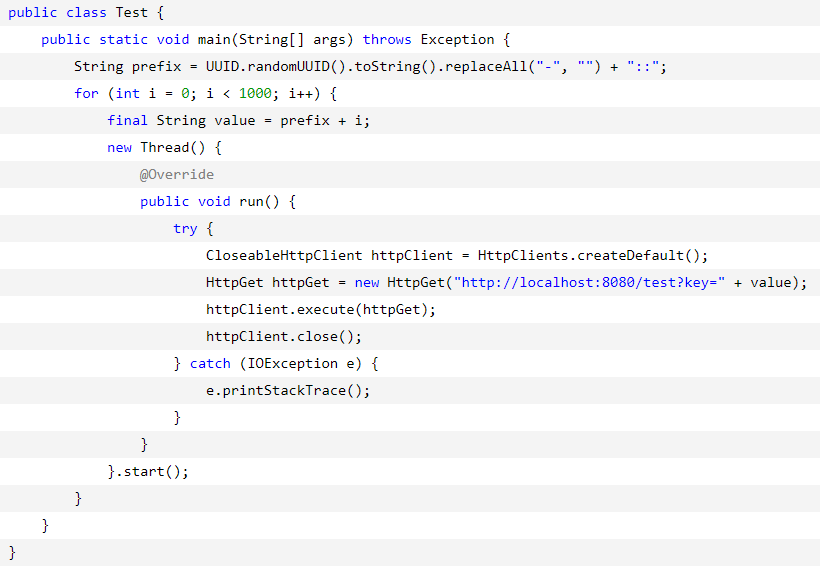Click 'replaceAll("-", "")' call
Image resolution: width=820 pixels, height=567 pixels.
click(x=523, y=67)
